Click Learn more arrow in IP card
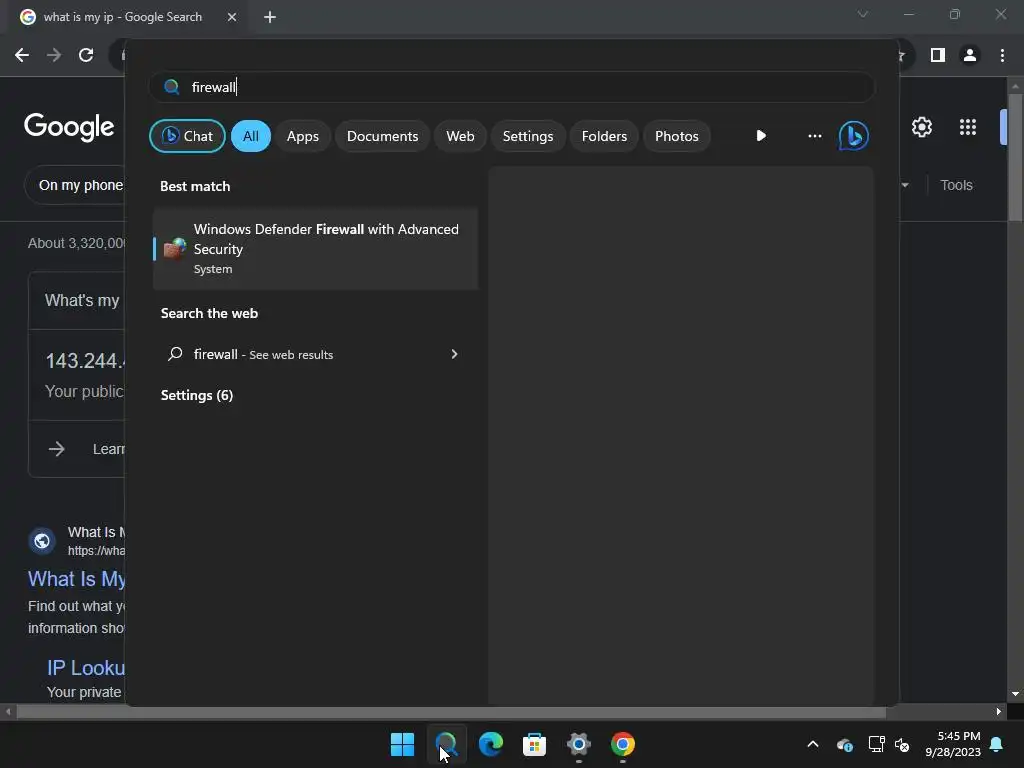The image size is (1024, 768). coord(57,449)
